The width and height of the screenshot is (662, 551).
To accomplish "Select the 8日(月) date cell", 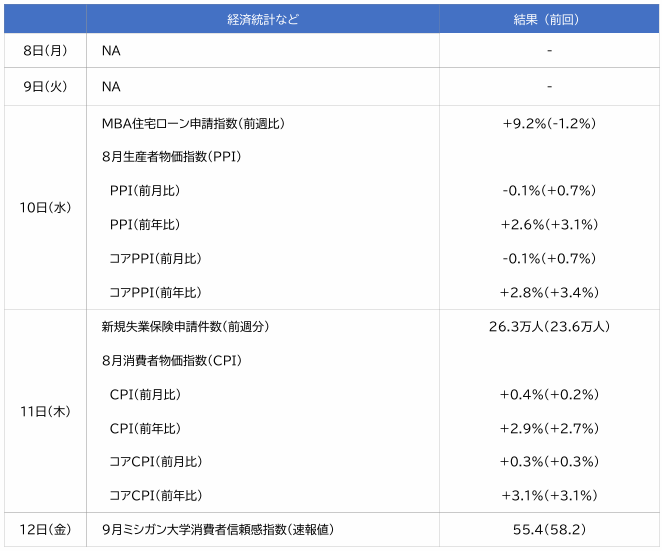I will (45, 51).
